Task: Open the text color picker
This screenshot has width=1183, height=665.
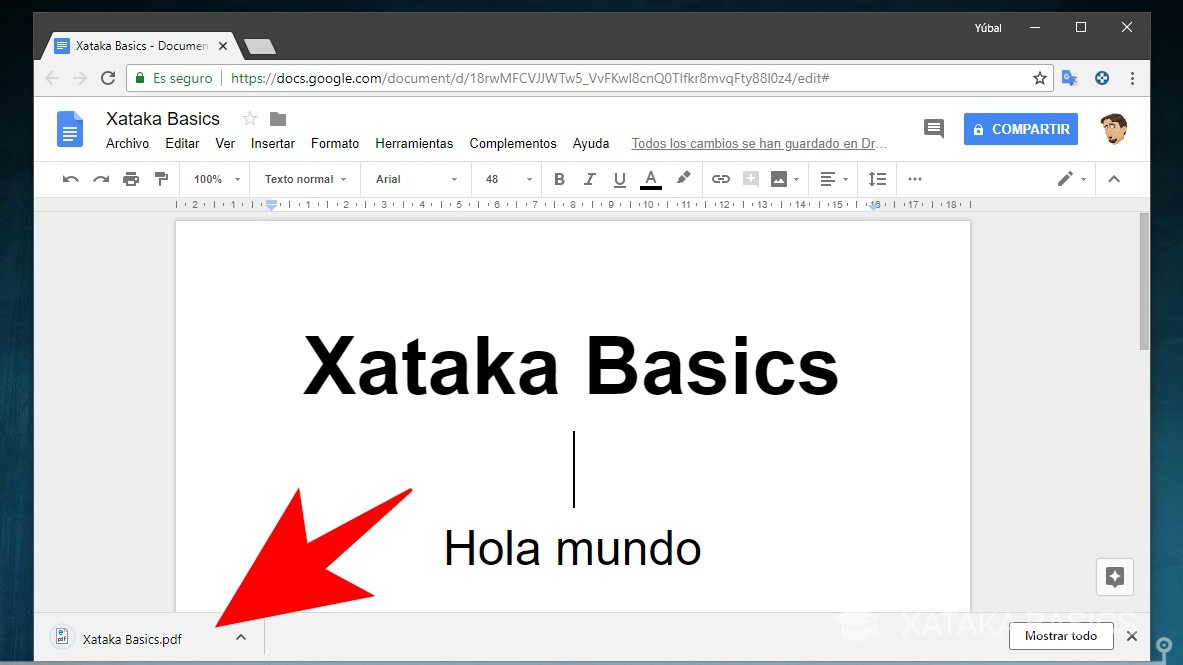Action: click(651, 179)
